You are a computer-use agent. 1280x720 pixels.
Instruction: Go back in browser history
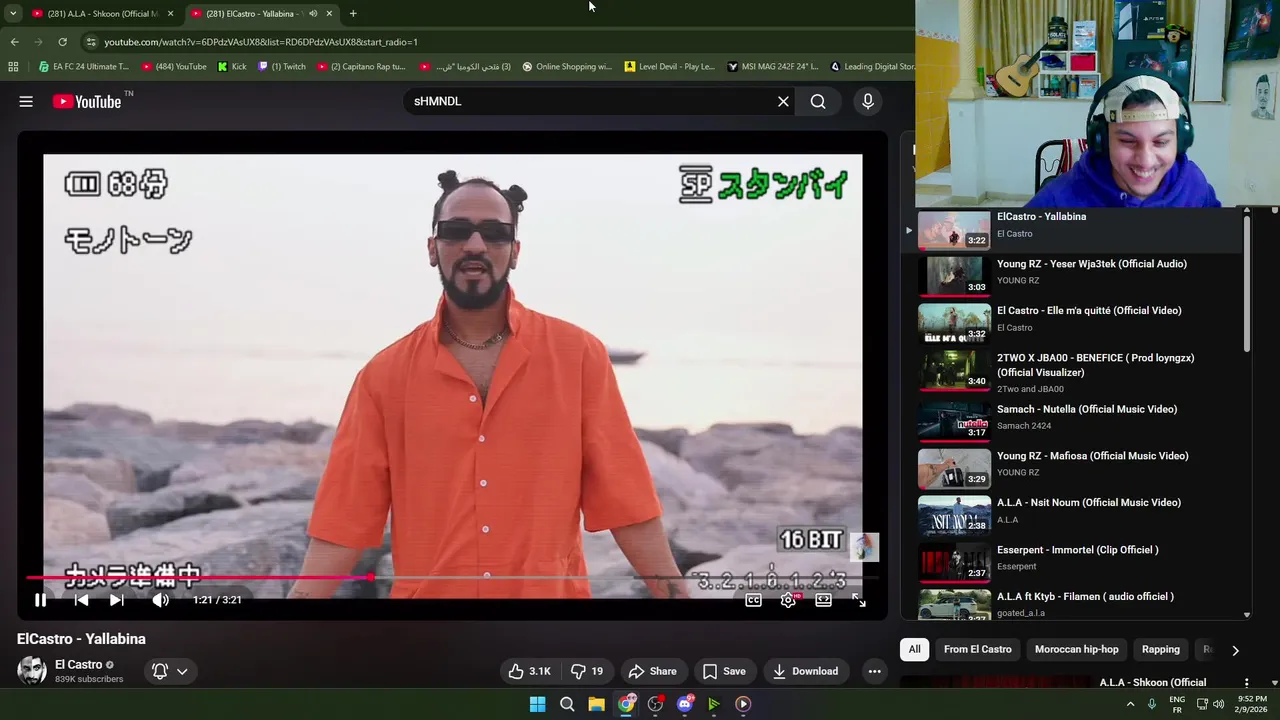pyautogui.click(x=14, y=42)
